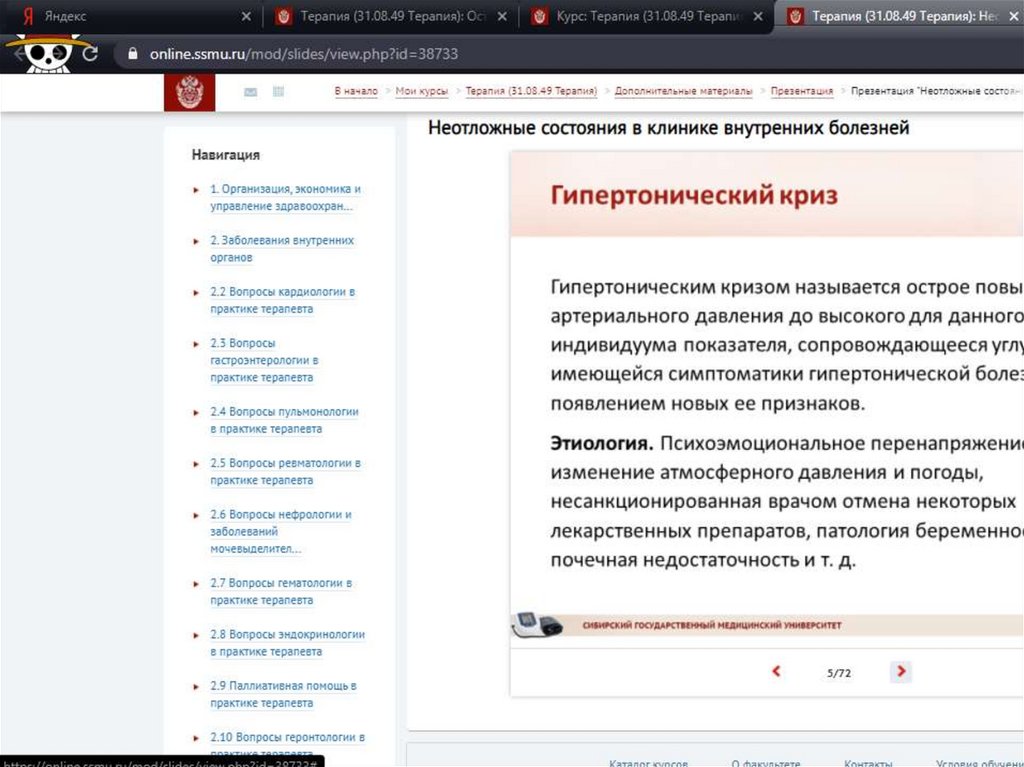This screenshot has width=1024, height=767.
Task: Close the Яндекс tab
Action: 246,16
